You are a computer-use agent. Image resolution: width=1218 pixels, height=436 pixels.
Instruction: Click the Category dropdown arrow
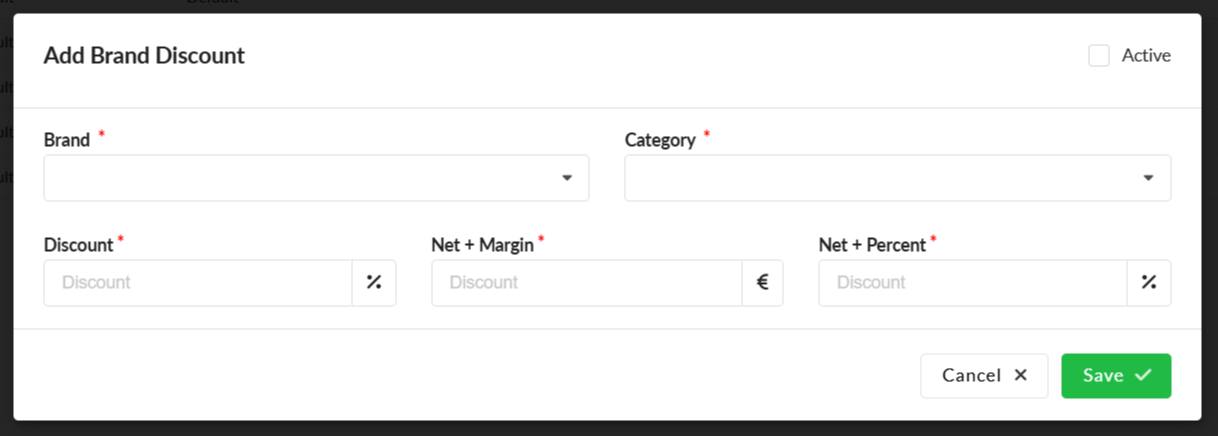1148,178
